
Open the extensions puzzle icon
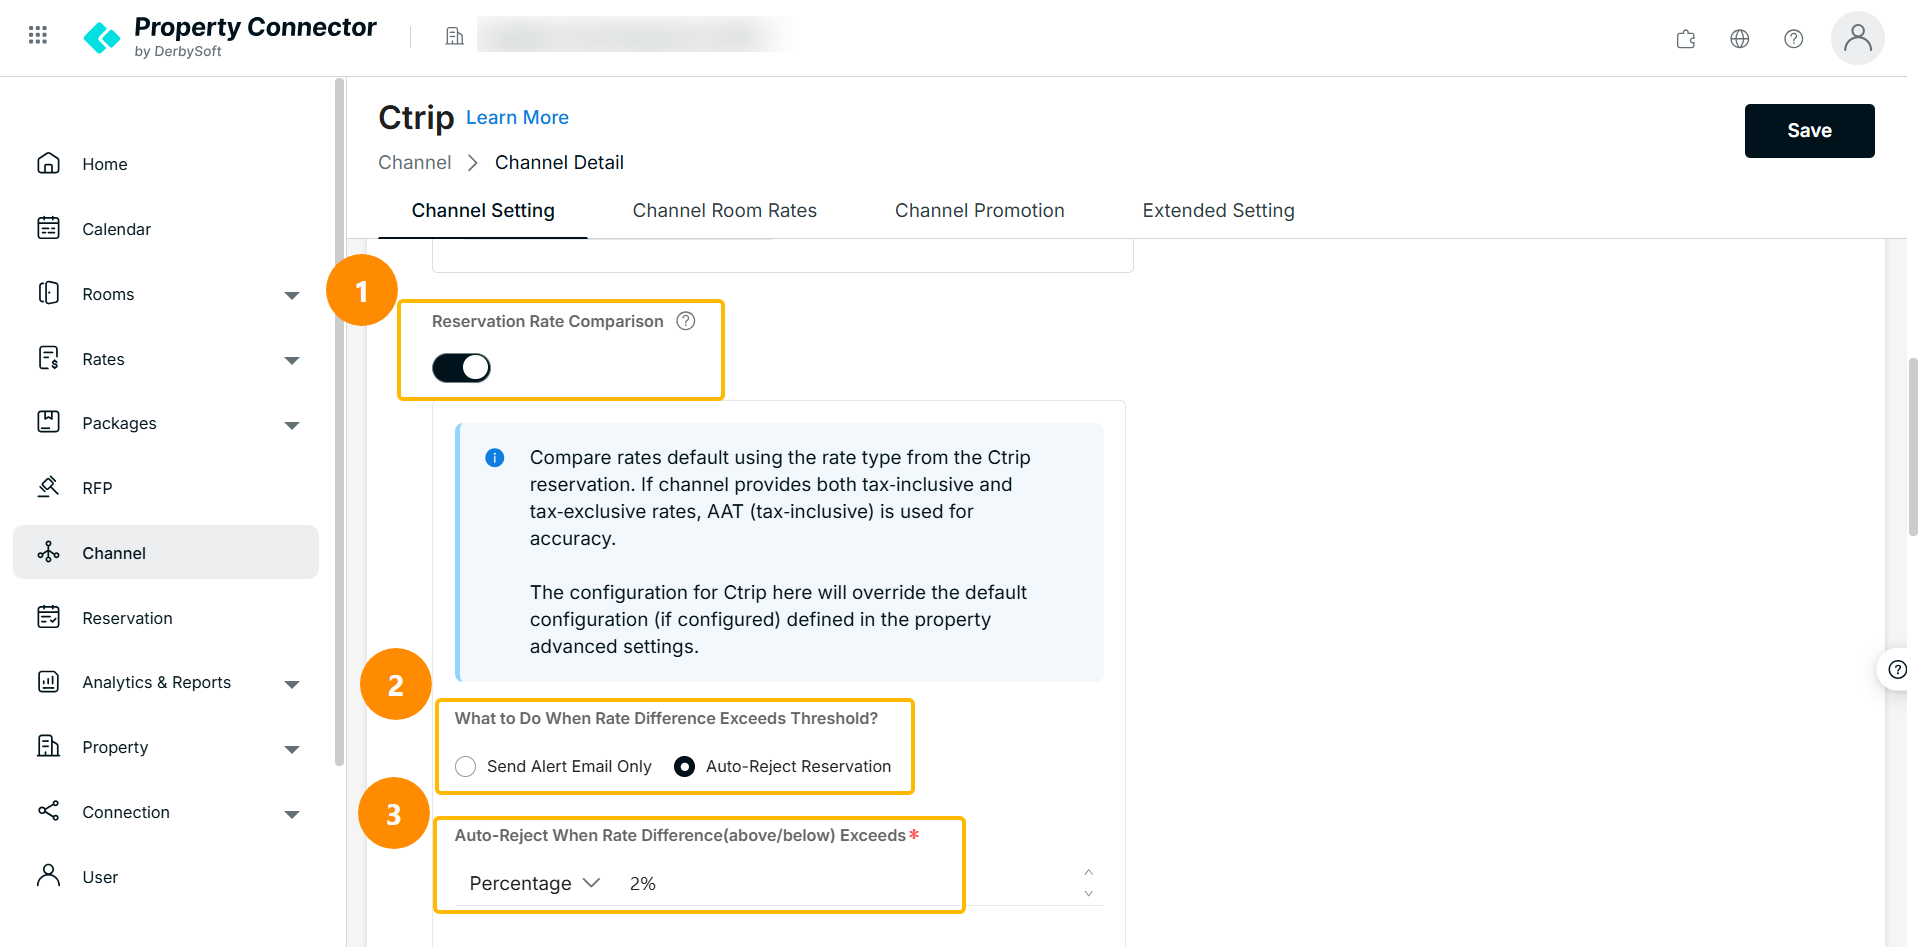point(1686,39)
